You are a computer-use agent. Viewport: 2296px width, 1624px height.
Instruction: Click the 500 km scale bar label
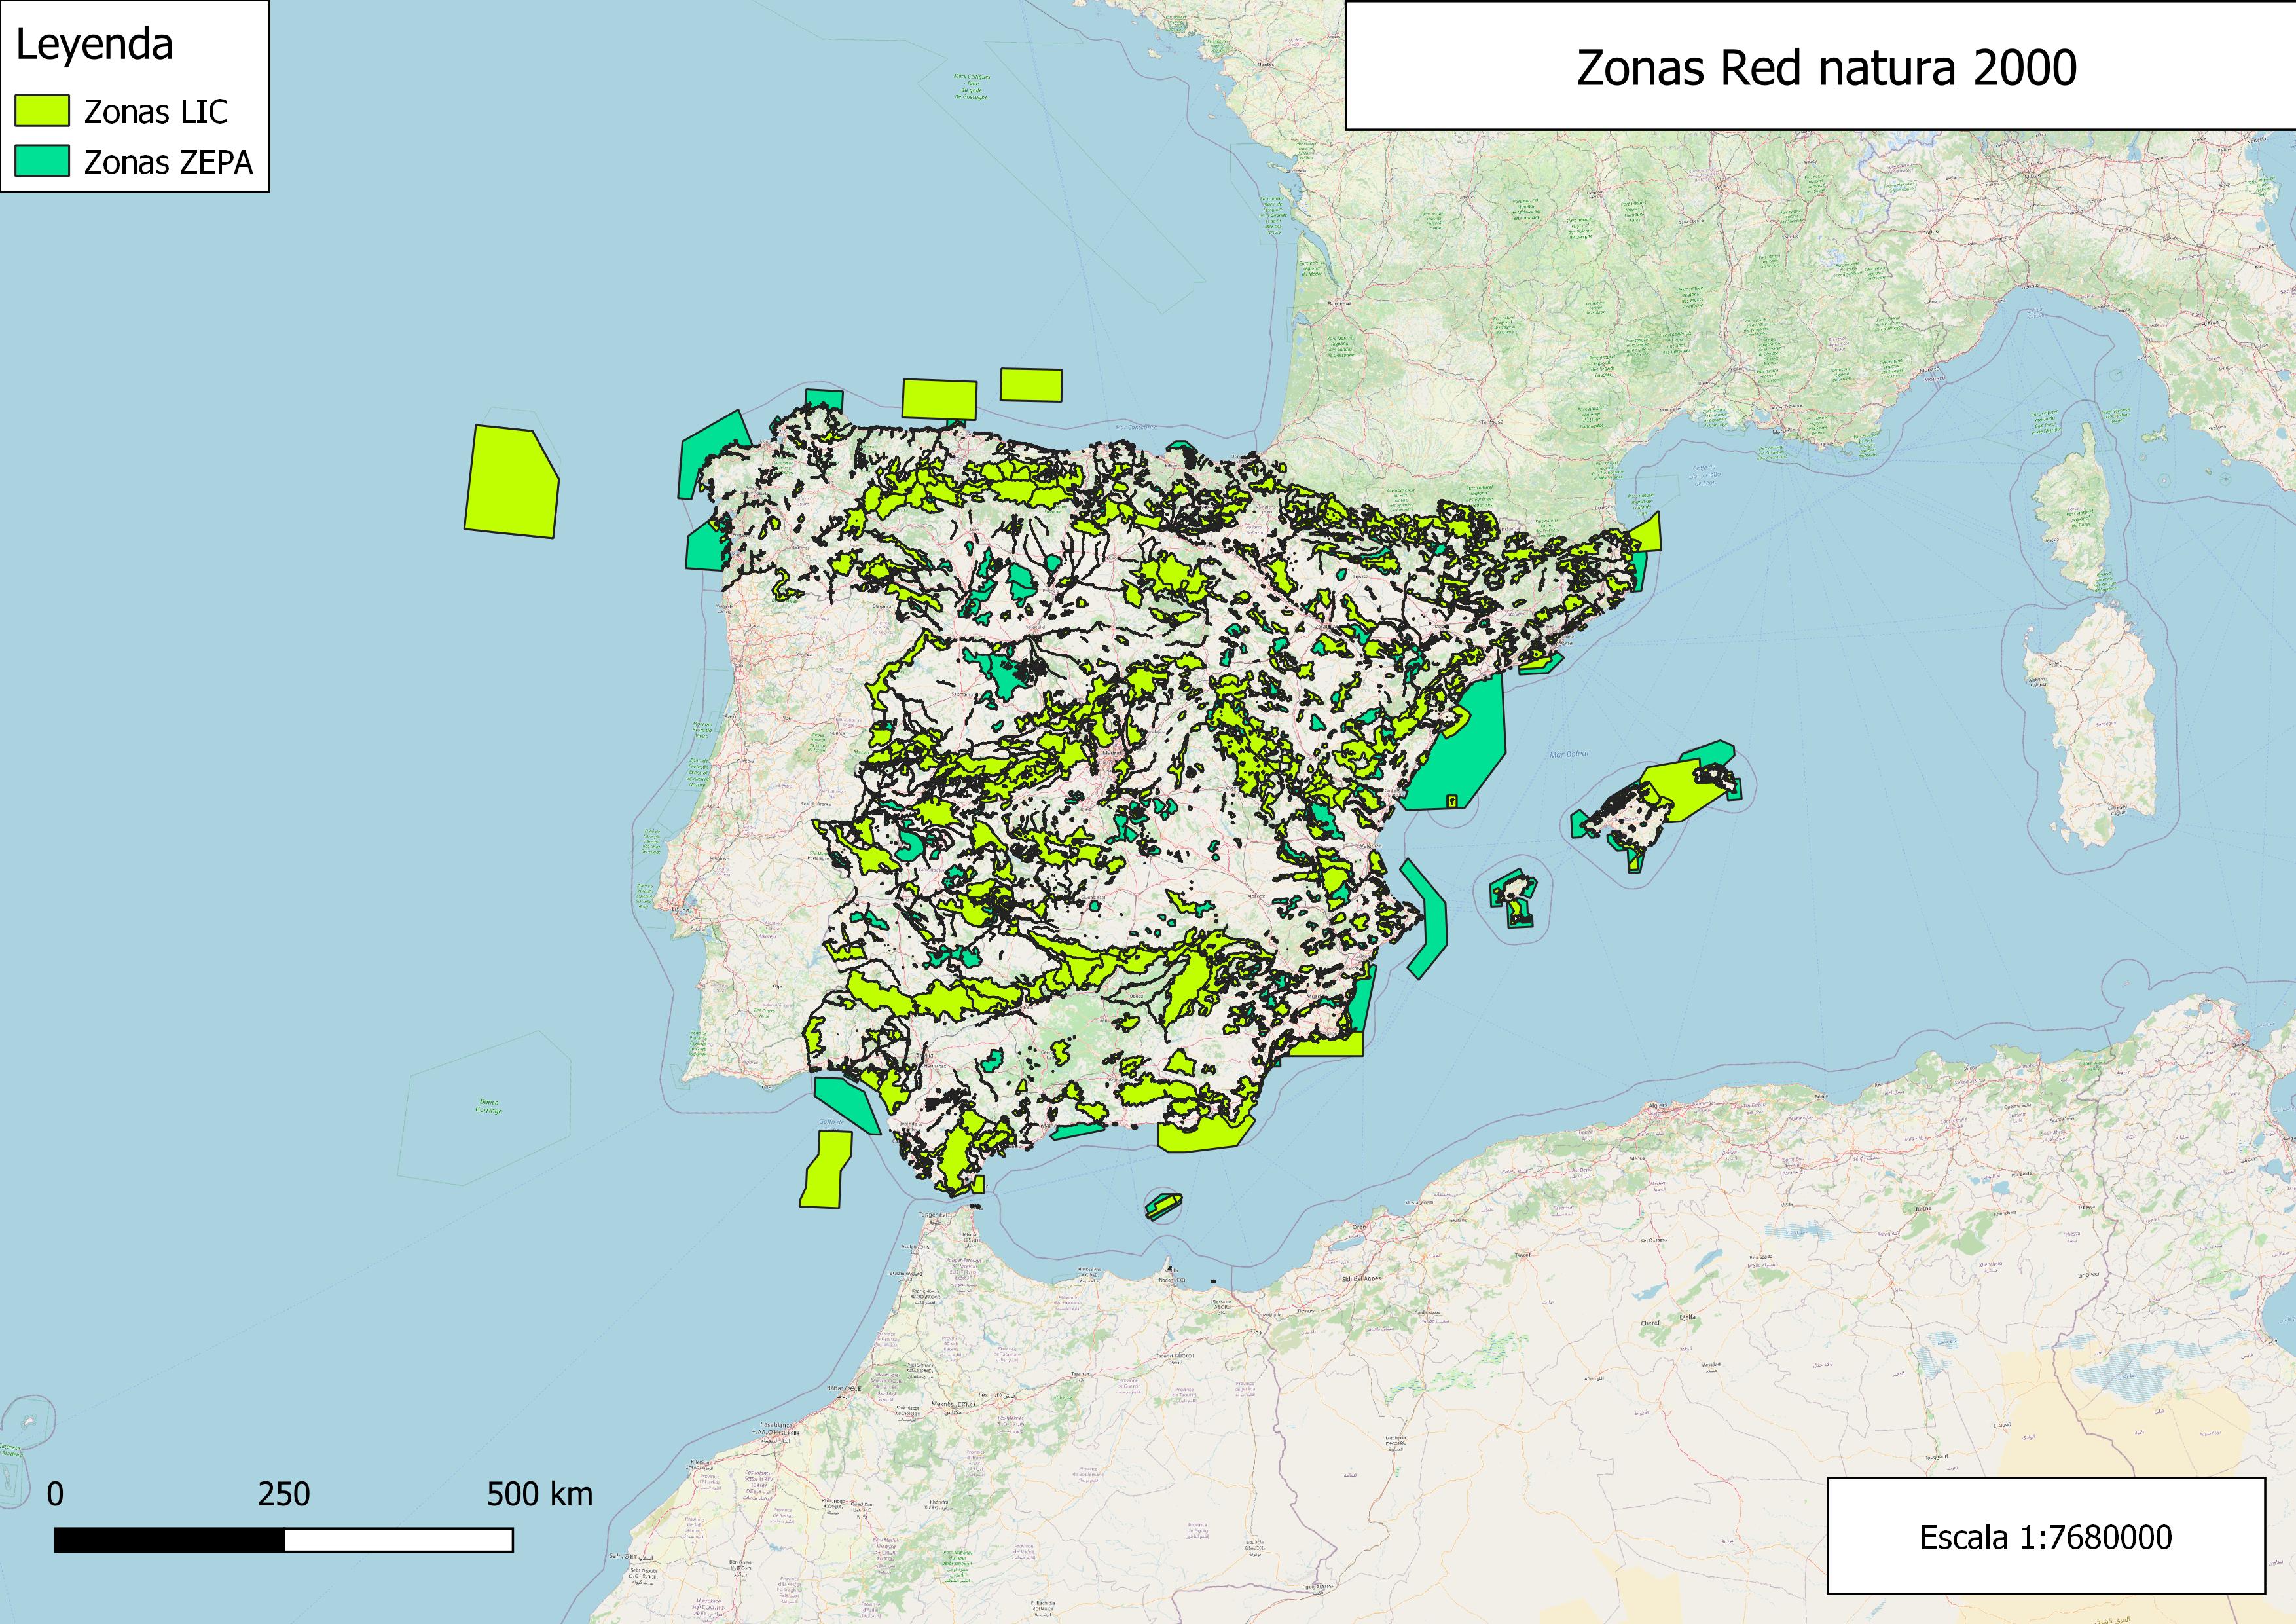tap(539, 1494)
